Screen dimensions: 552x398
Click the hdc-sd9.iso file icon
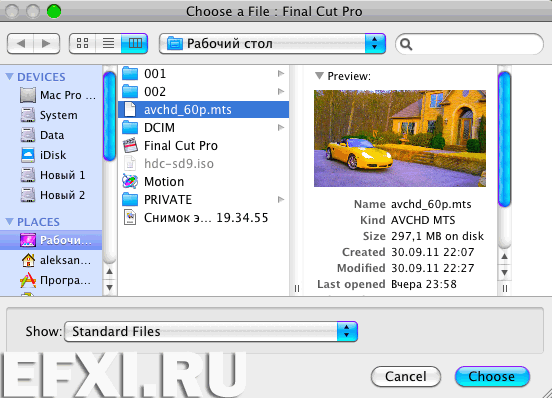pyautogui.click(x=130, y=164)
